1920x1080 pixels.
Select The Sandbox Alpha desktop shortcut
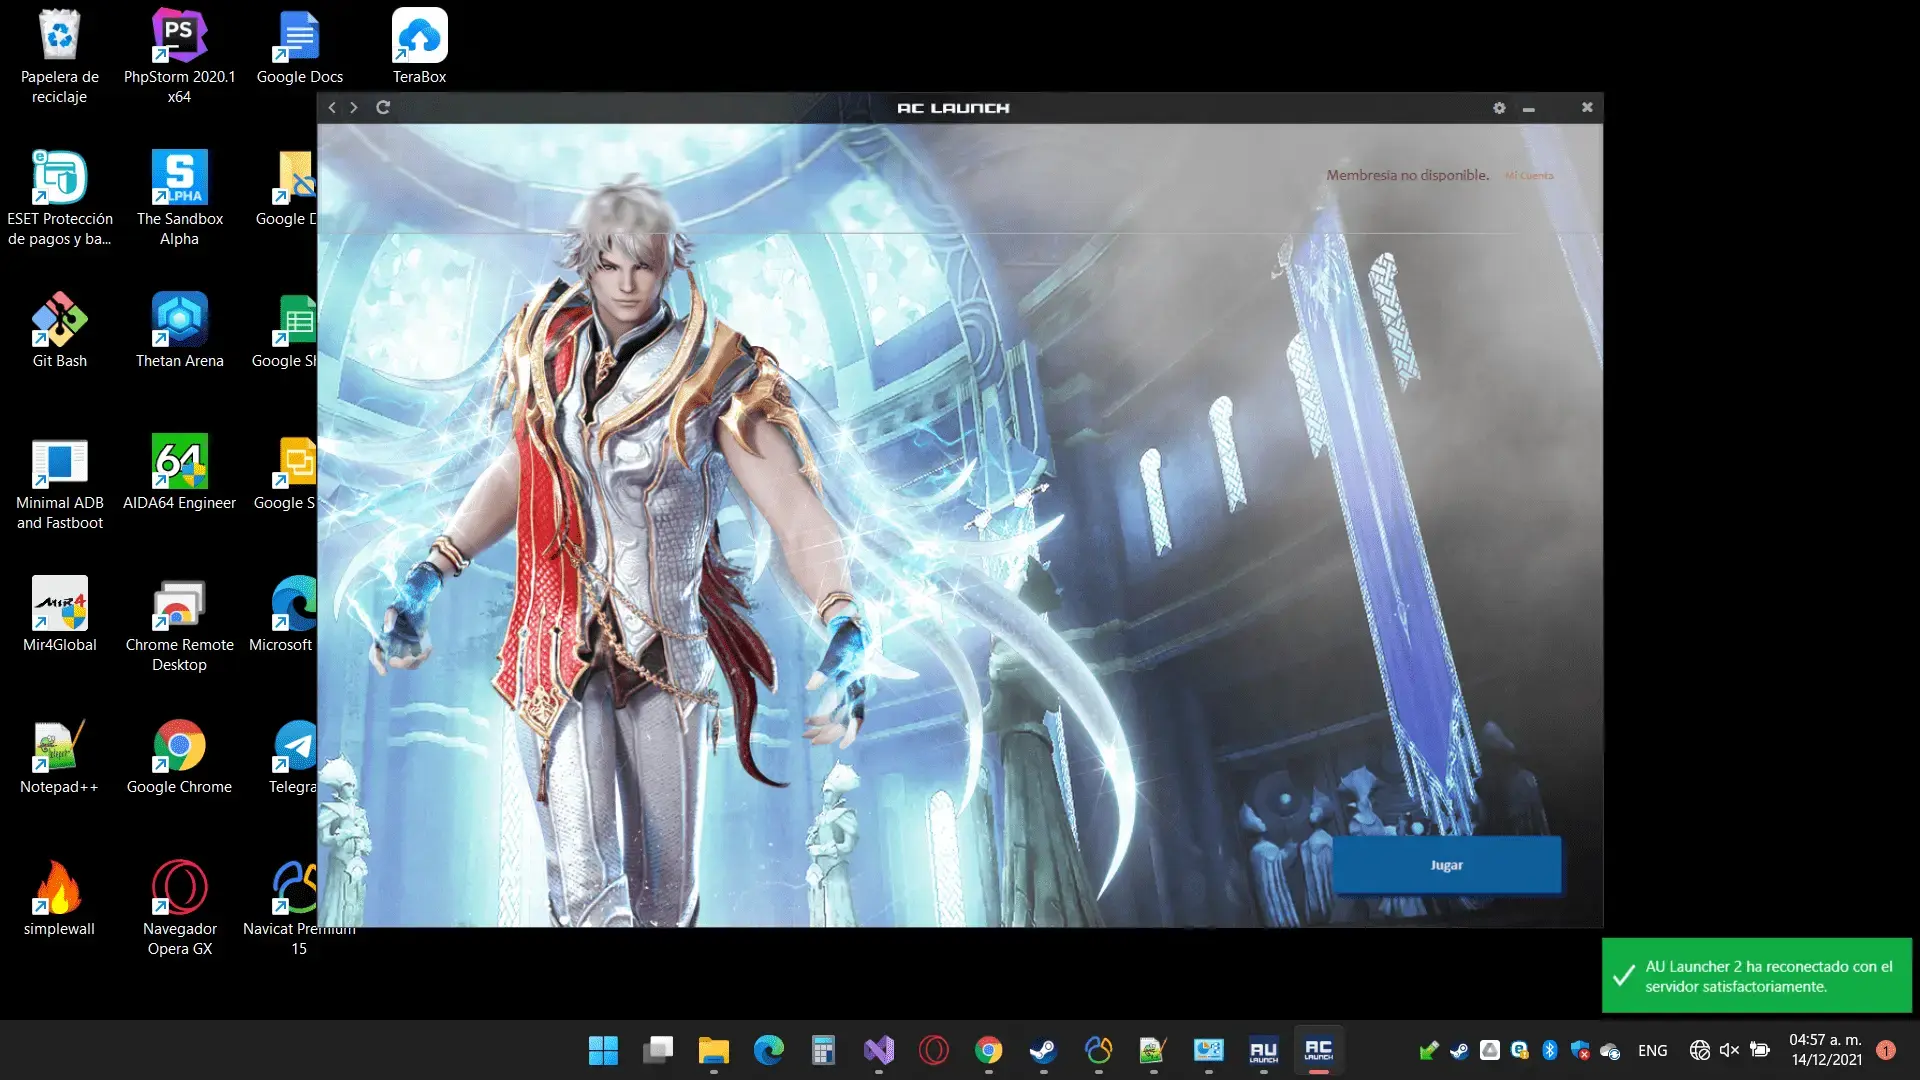[x=180, y=198]
